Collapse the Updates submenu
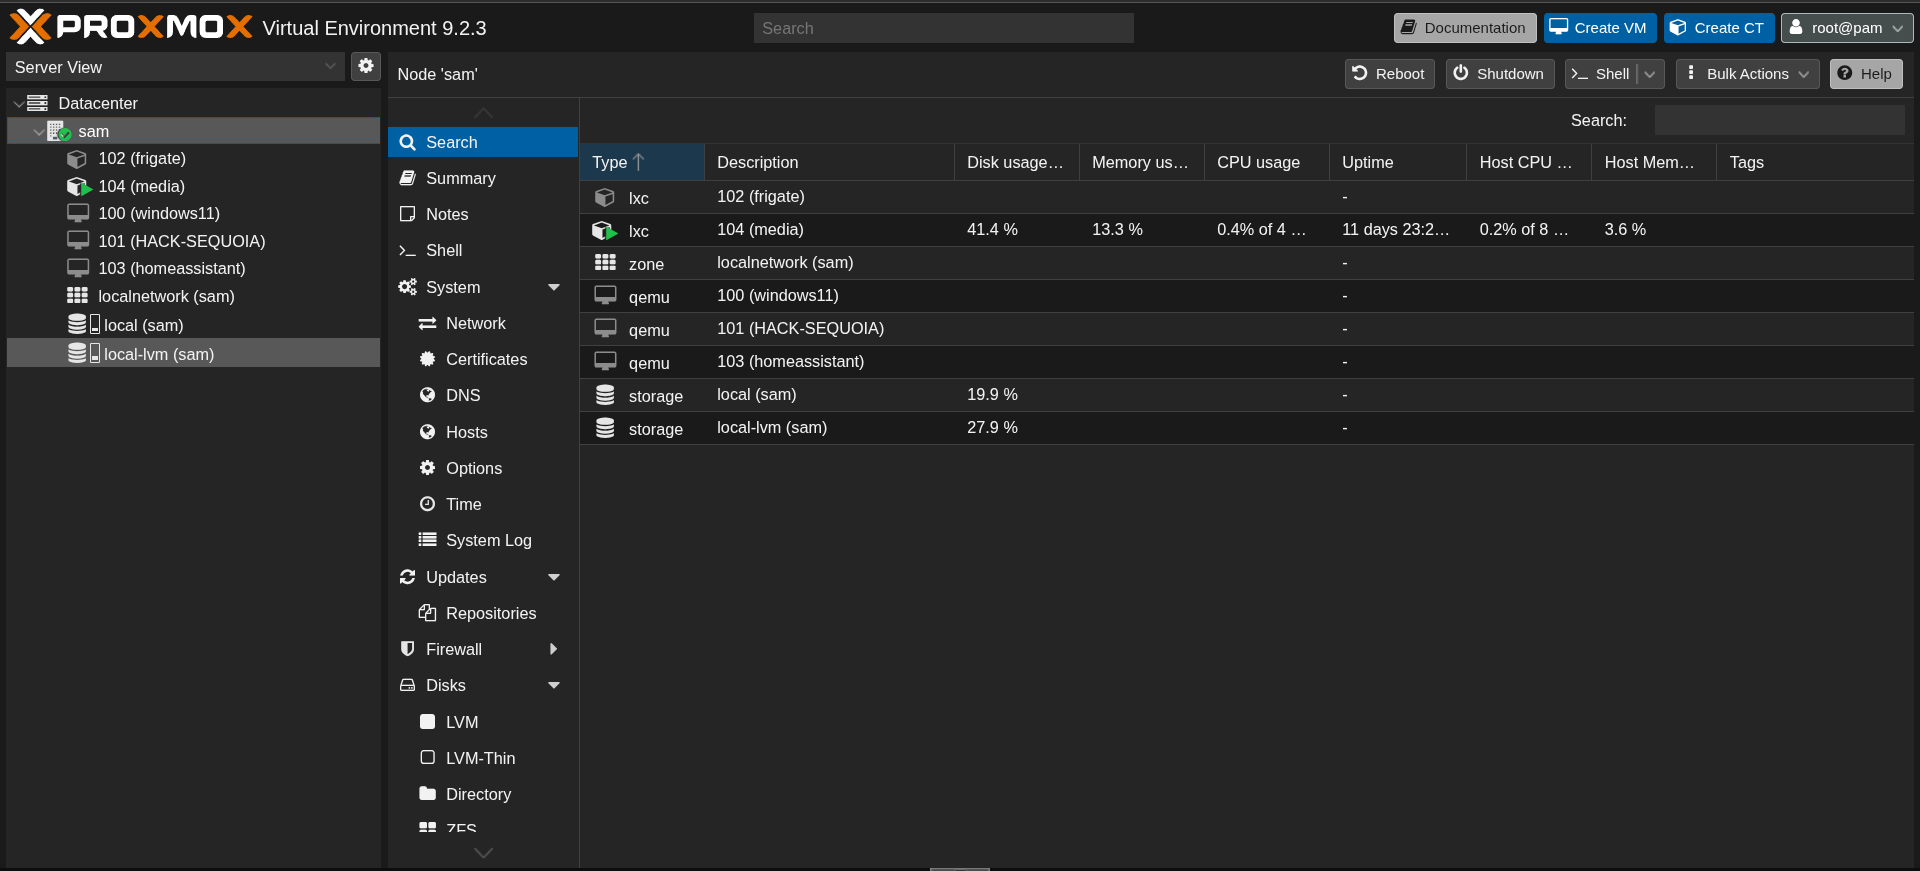 554,577
